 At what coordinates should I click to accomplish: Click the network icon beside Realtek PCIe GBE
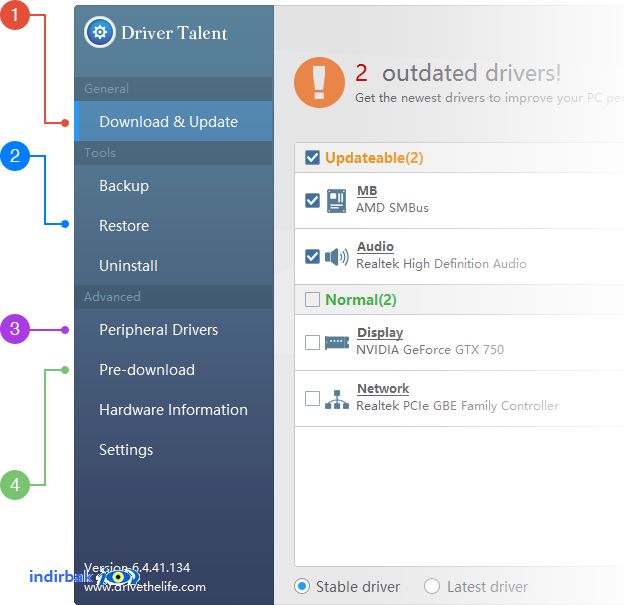pyautogui.click(x=337, y=400)
